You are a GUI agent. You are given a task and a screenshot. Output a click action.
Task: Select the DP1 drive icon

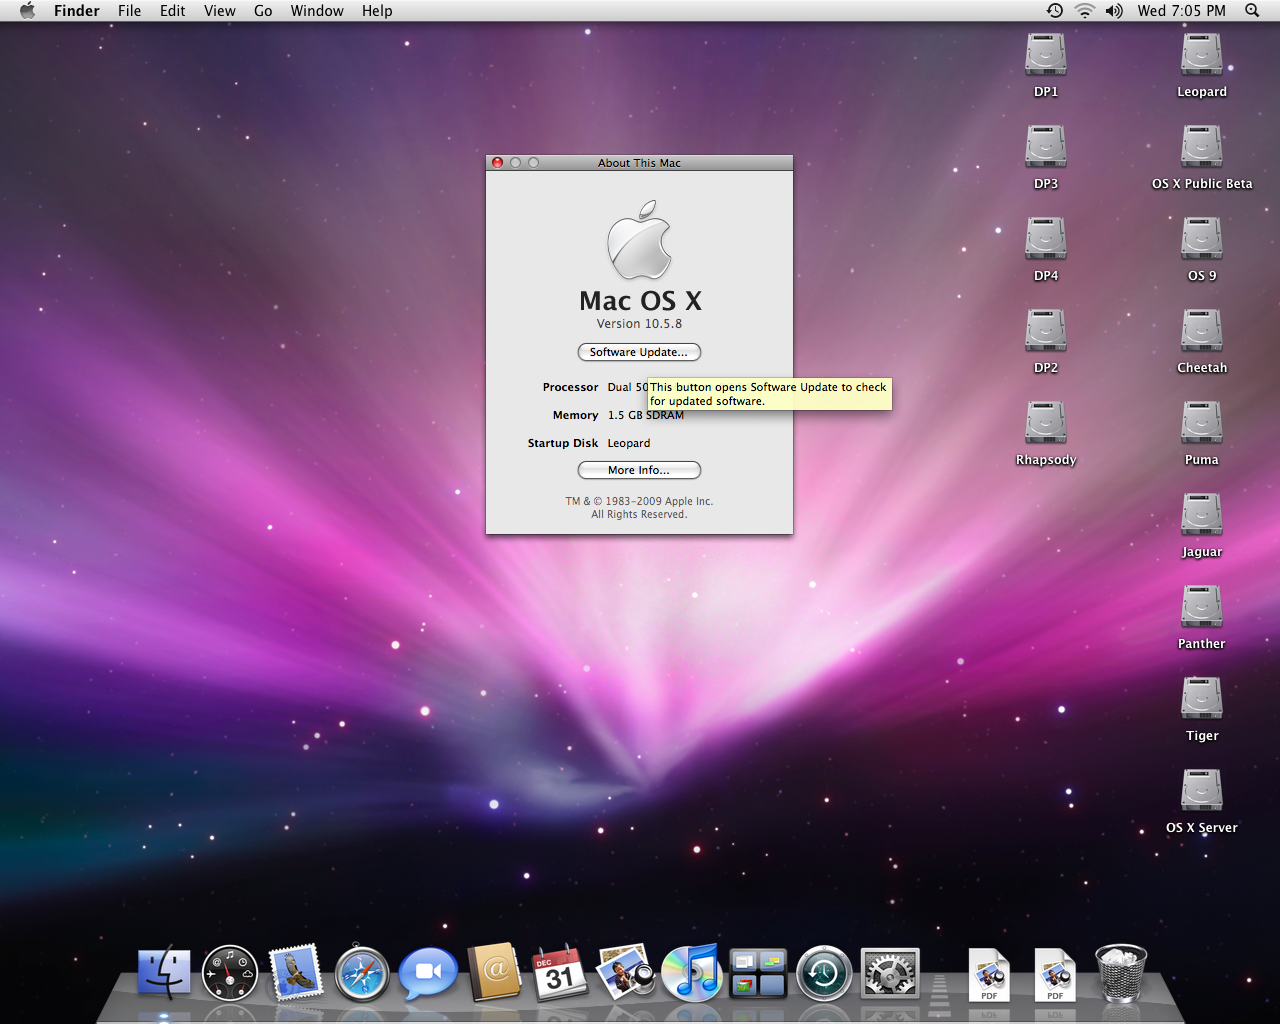[x=1046, y=56]
